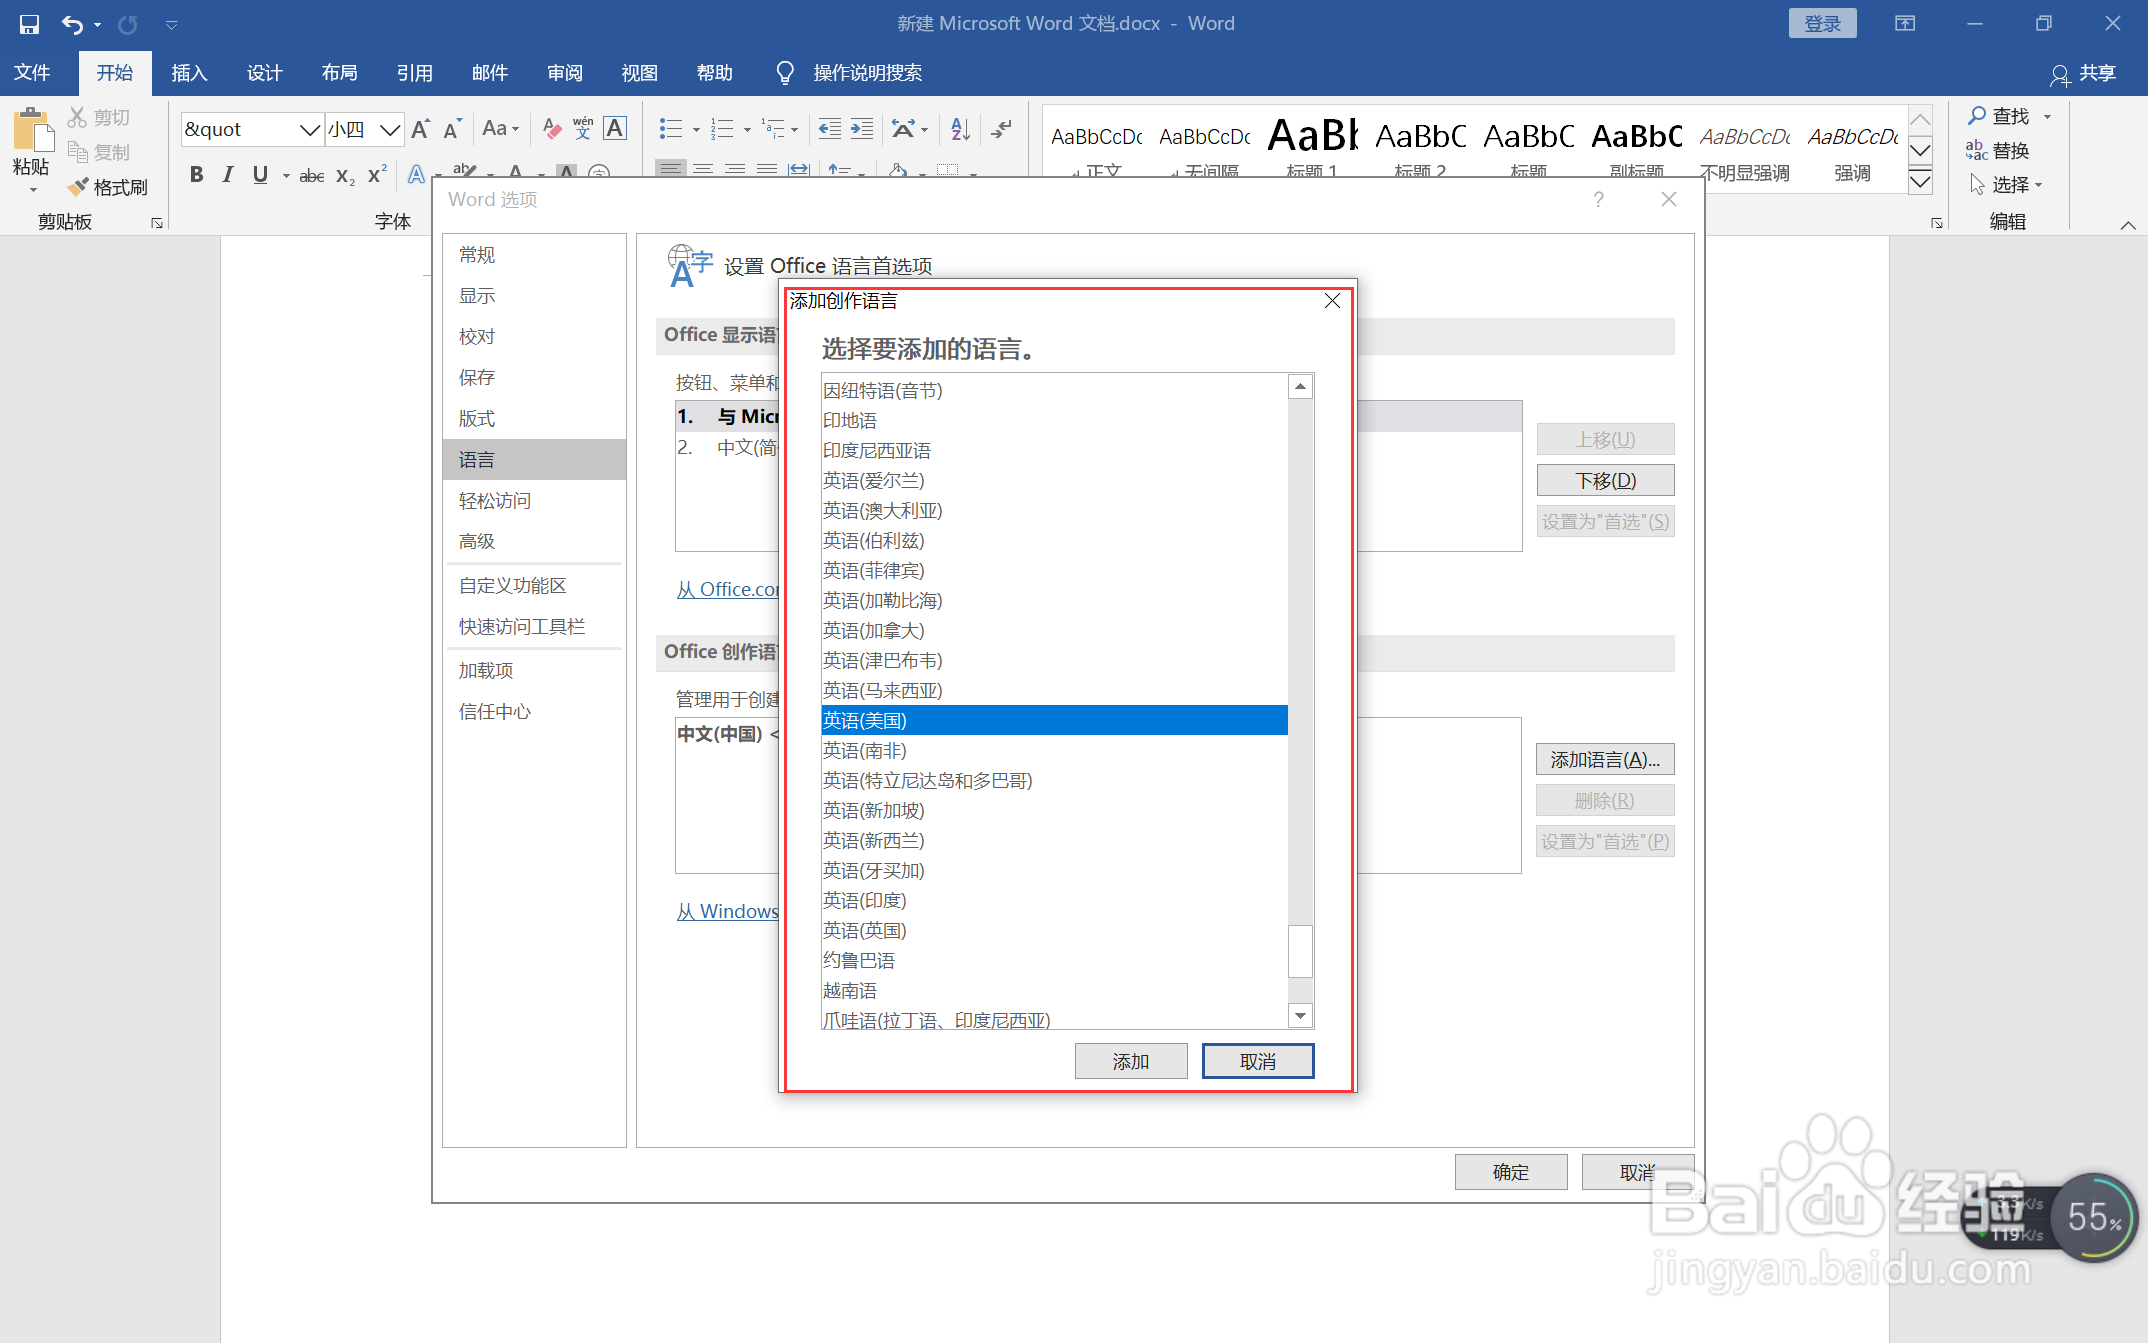This screenshot has height=1343, width=2148.
Task: Clear all formatting eraser icon
Action: [551, 129]
